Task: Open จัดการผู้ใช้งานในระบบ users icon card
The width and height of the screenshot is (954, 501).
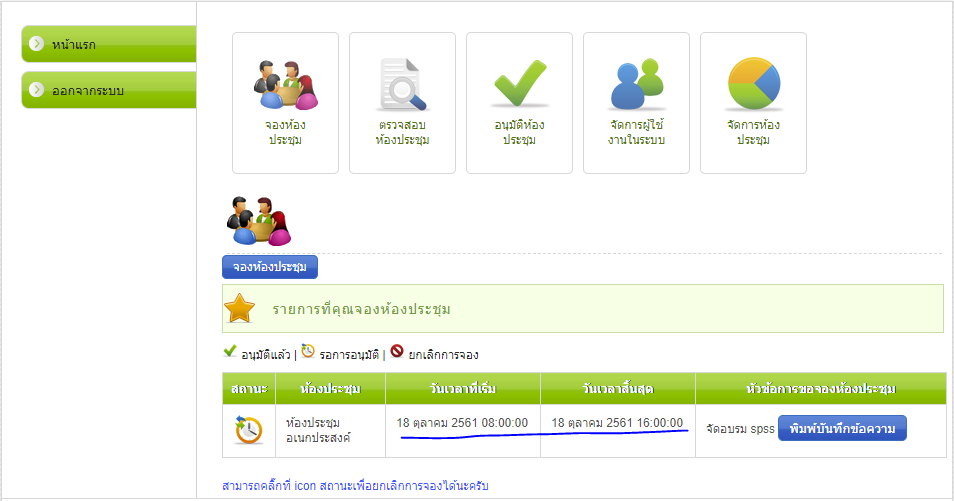Action: click(636, 103)
